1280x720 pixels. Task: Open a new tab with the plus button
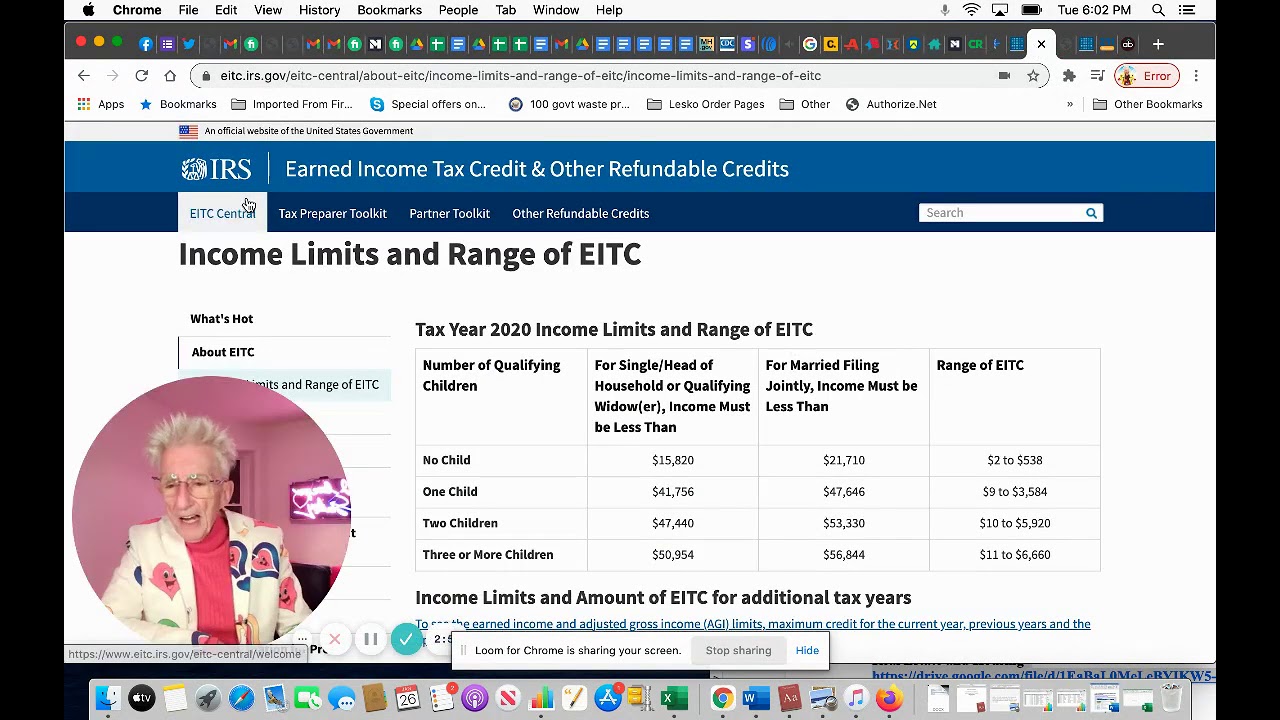[1158, 44]
